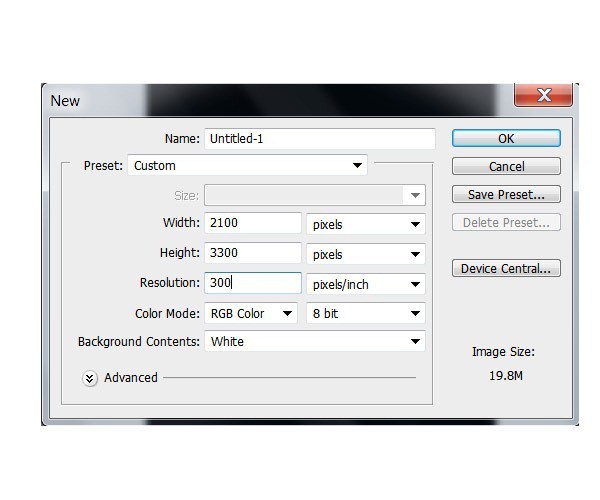600x500 pixels.
Task: Click the Delete Preset... button
Action: pos(506,223)
